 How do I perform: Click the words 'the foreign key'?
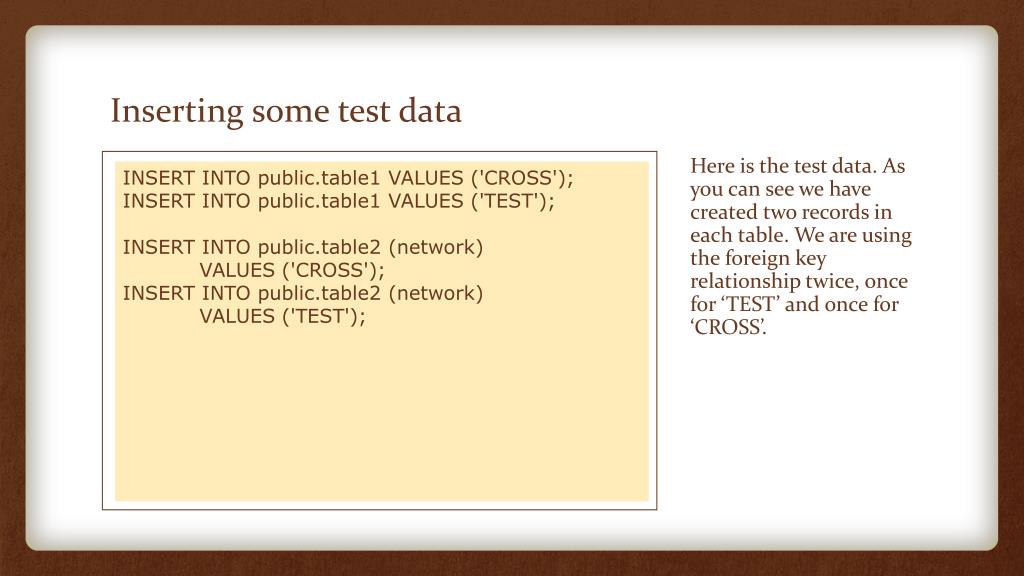point(758,259)
